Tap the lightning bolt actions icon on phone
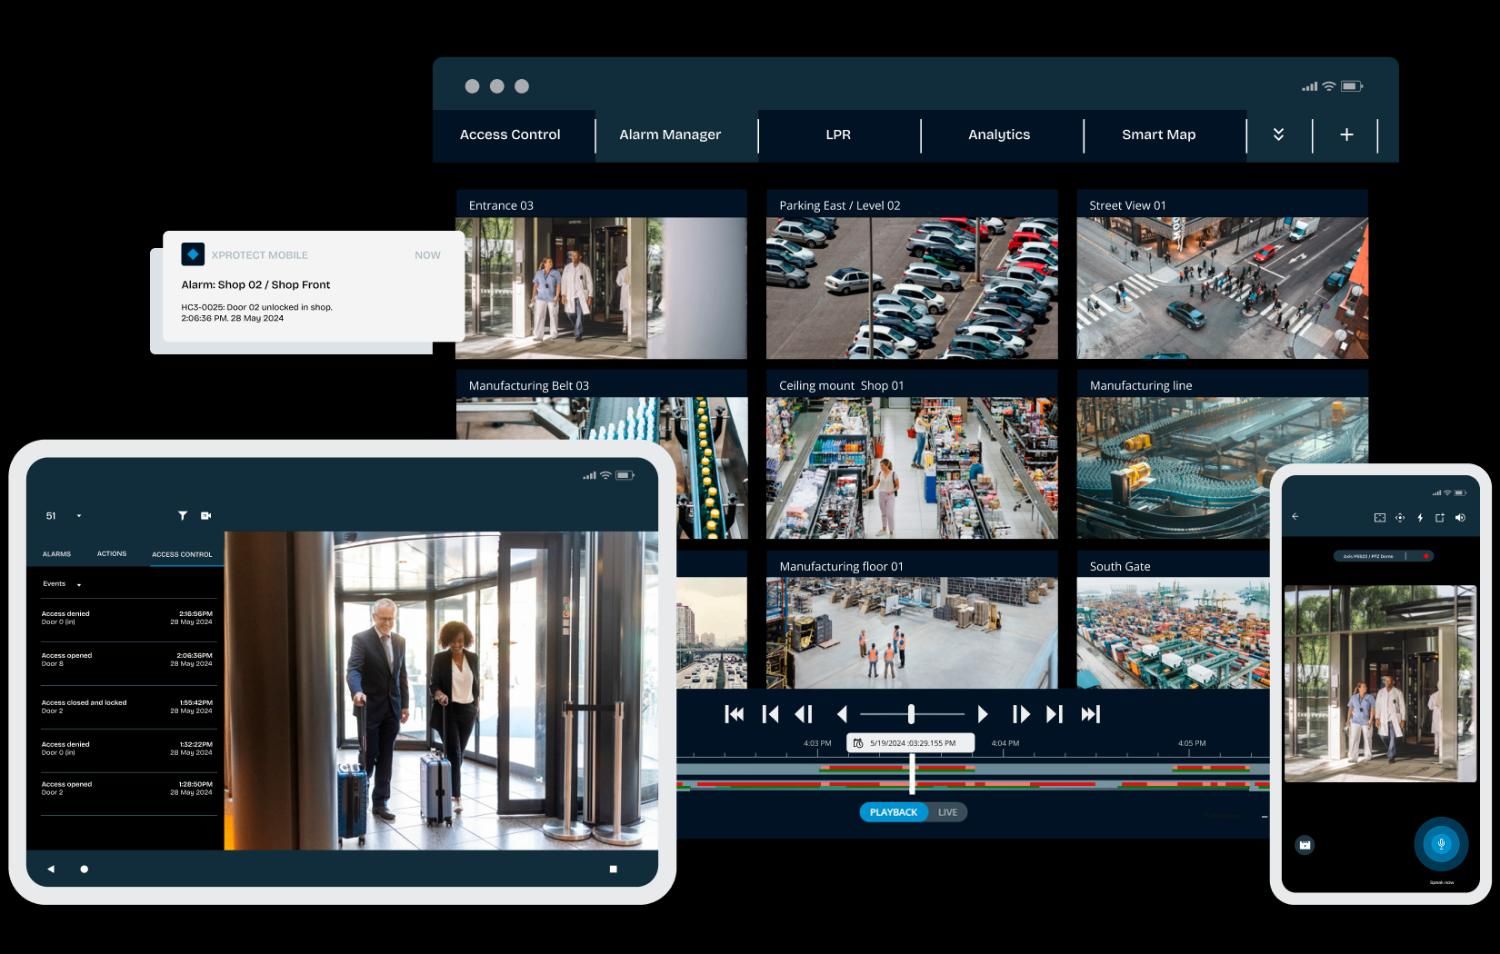The image size is (1500, 954). tap(1420, 517)
